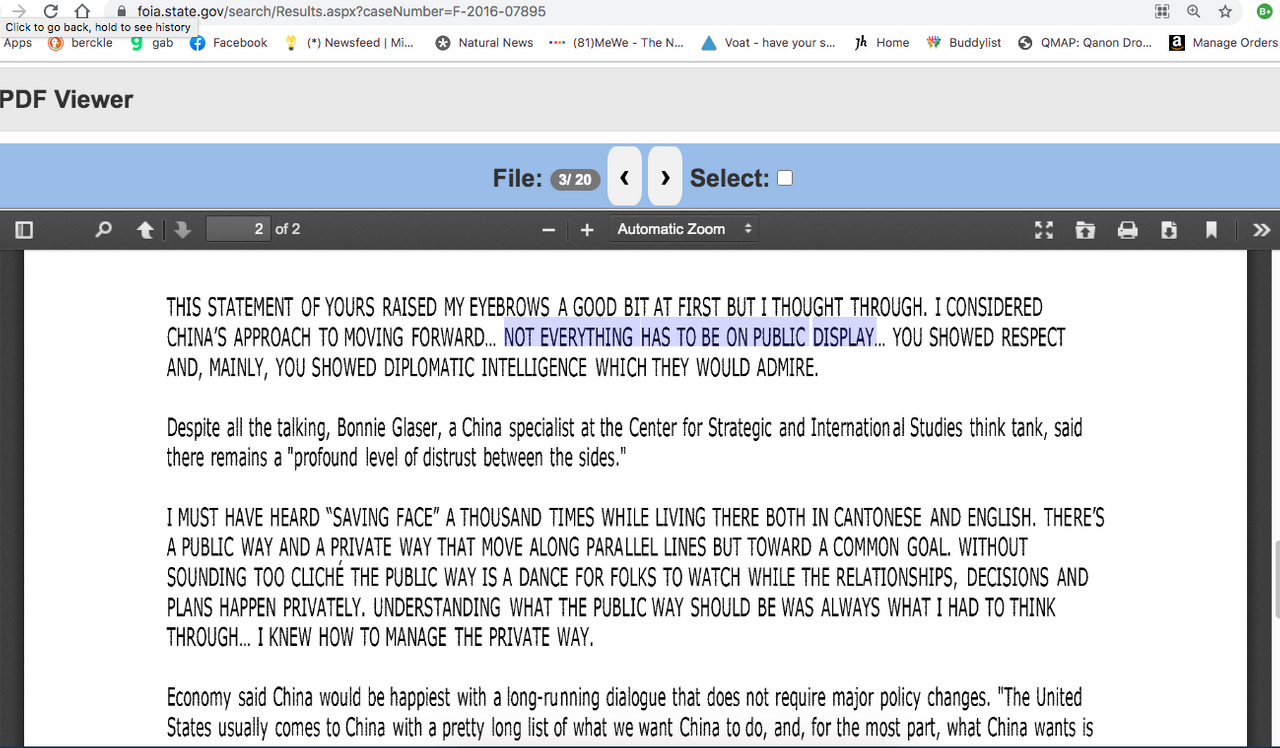Viewport: 1280px width, 748px height.
Task: Open the Home bookmark
Action: pos(882,43)
